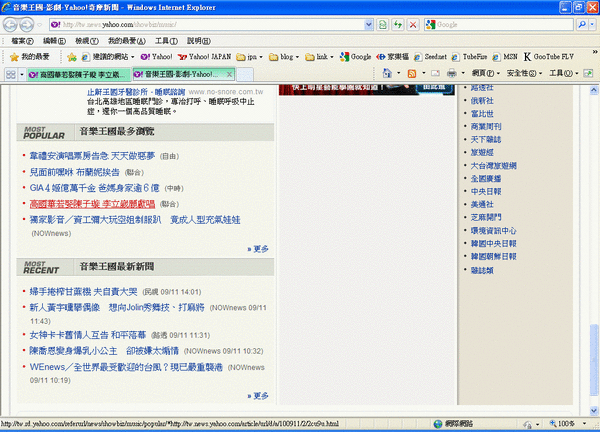Open search provider dropdown arrow
Screen dimensions: 600x432
pos(592,25)
